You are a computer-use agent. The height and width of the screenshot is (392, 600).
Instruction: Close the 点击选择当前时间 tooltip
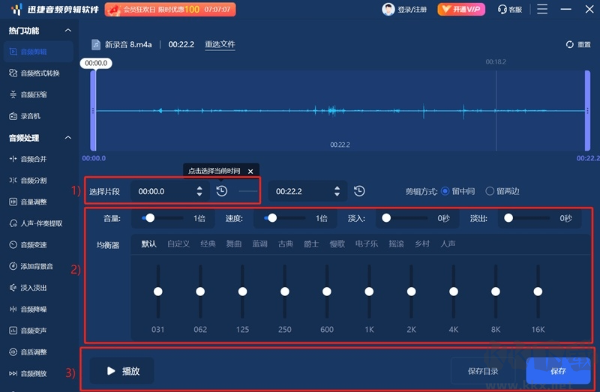(250, 171)
